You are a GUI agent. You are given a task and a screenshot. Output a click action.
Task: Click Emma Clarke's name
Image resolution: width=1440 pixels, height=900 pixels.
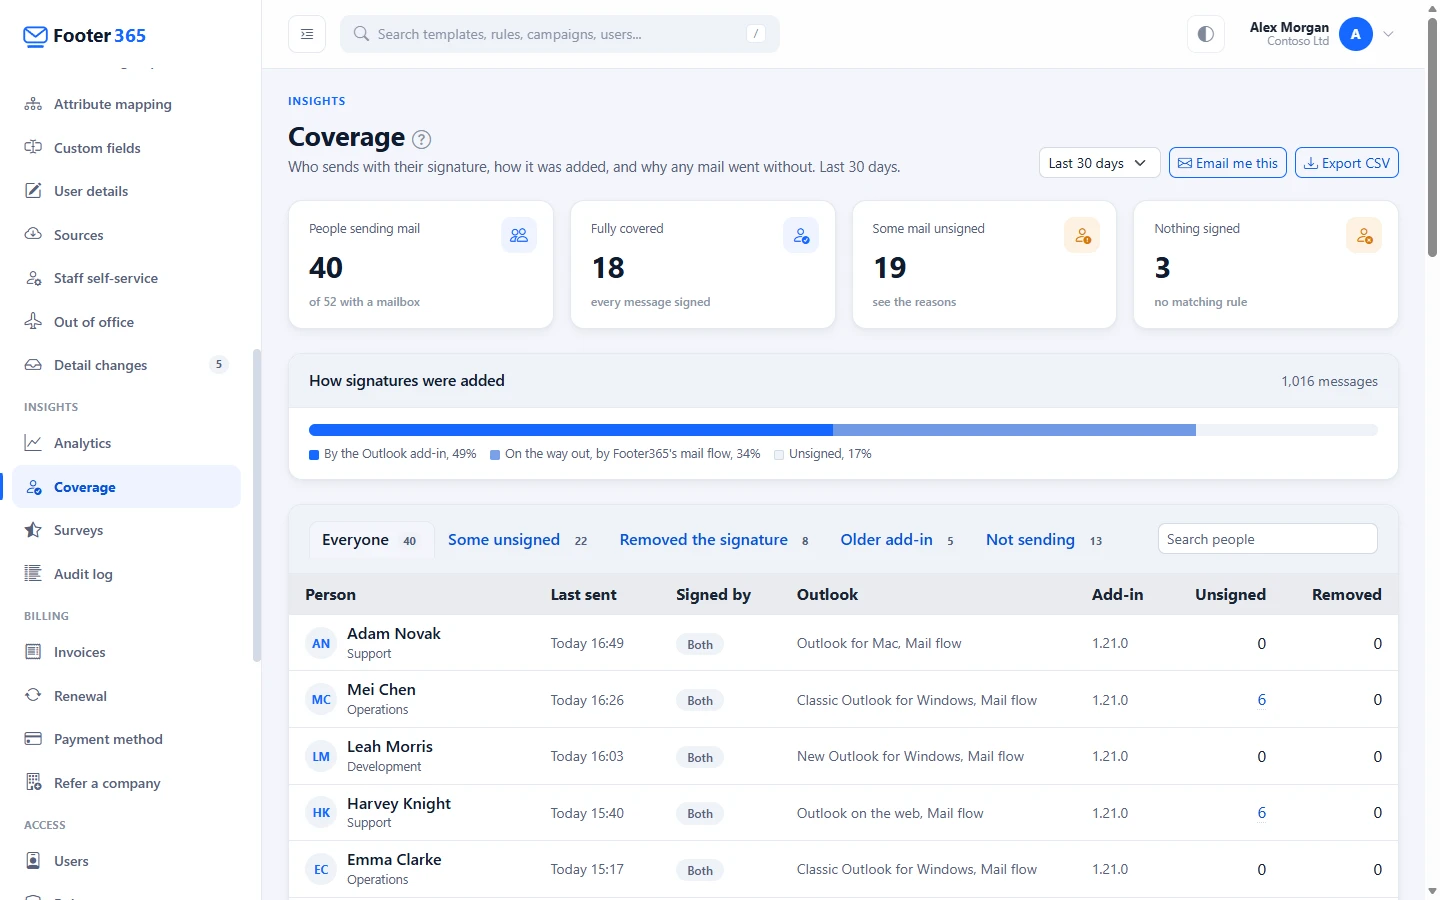point(394,860)
